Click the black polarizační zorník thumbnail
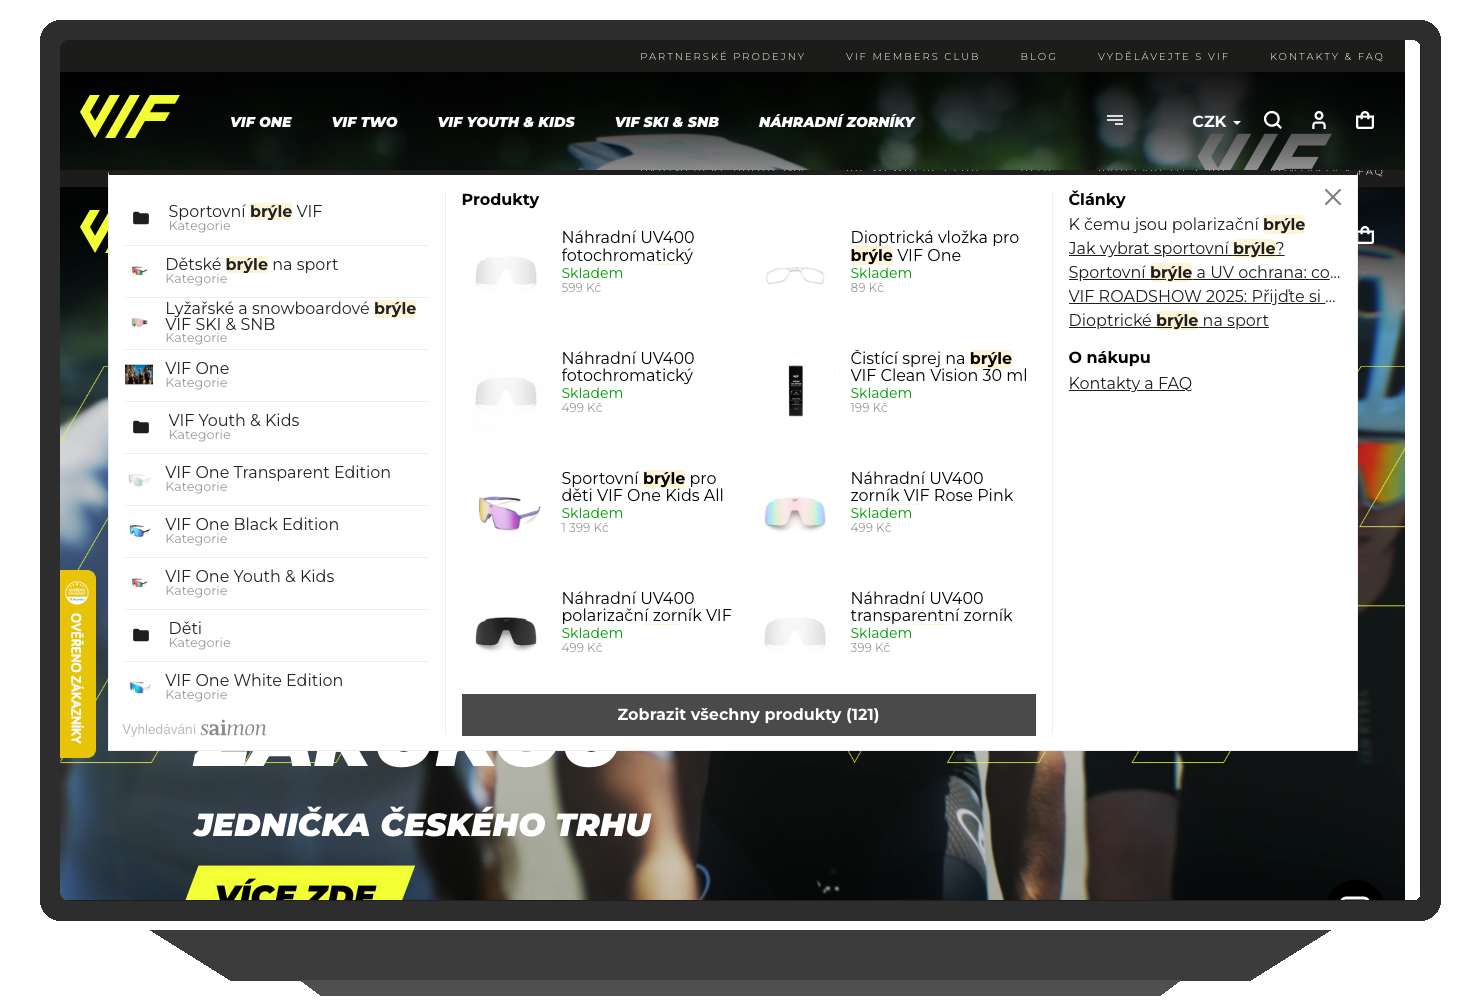 [x=506, y=632]
